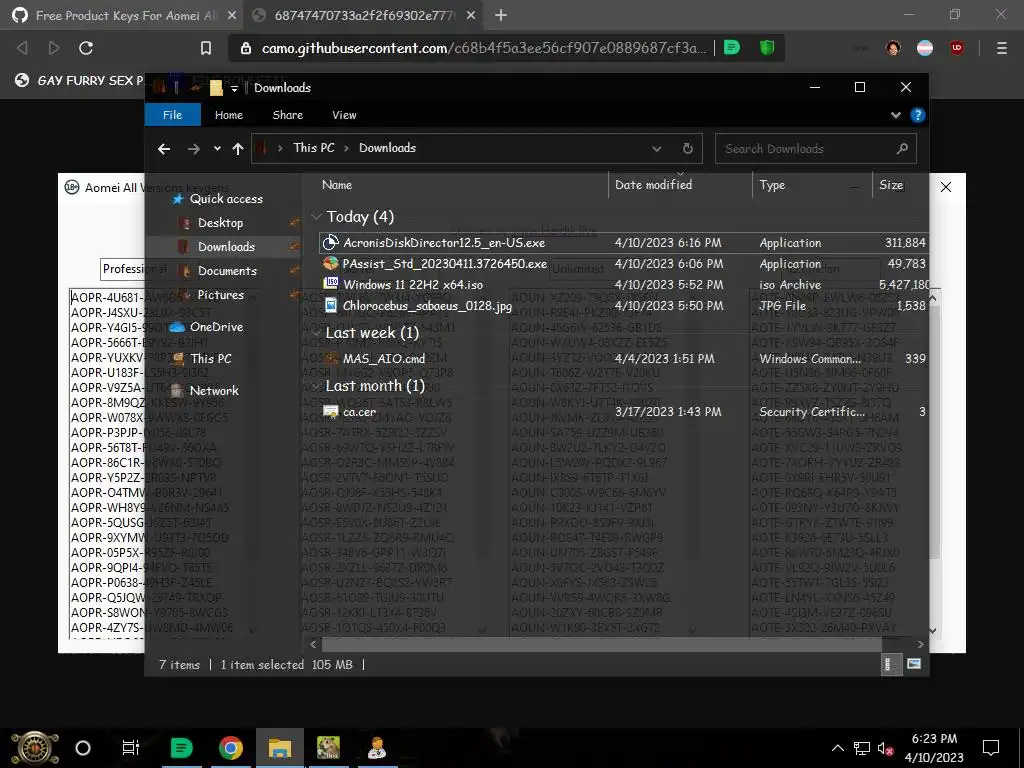This screenshot has height=768, width=1024.
Task: Open recent locations dropdown in Explorer
Action: click(217, 149)
